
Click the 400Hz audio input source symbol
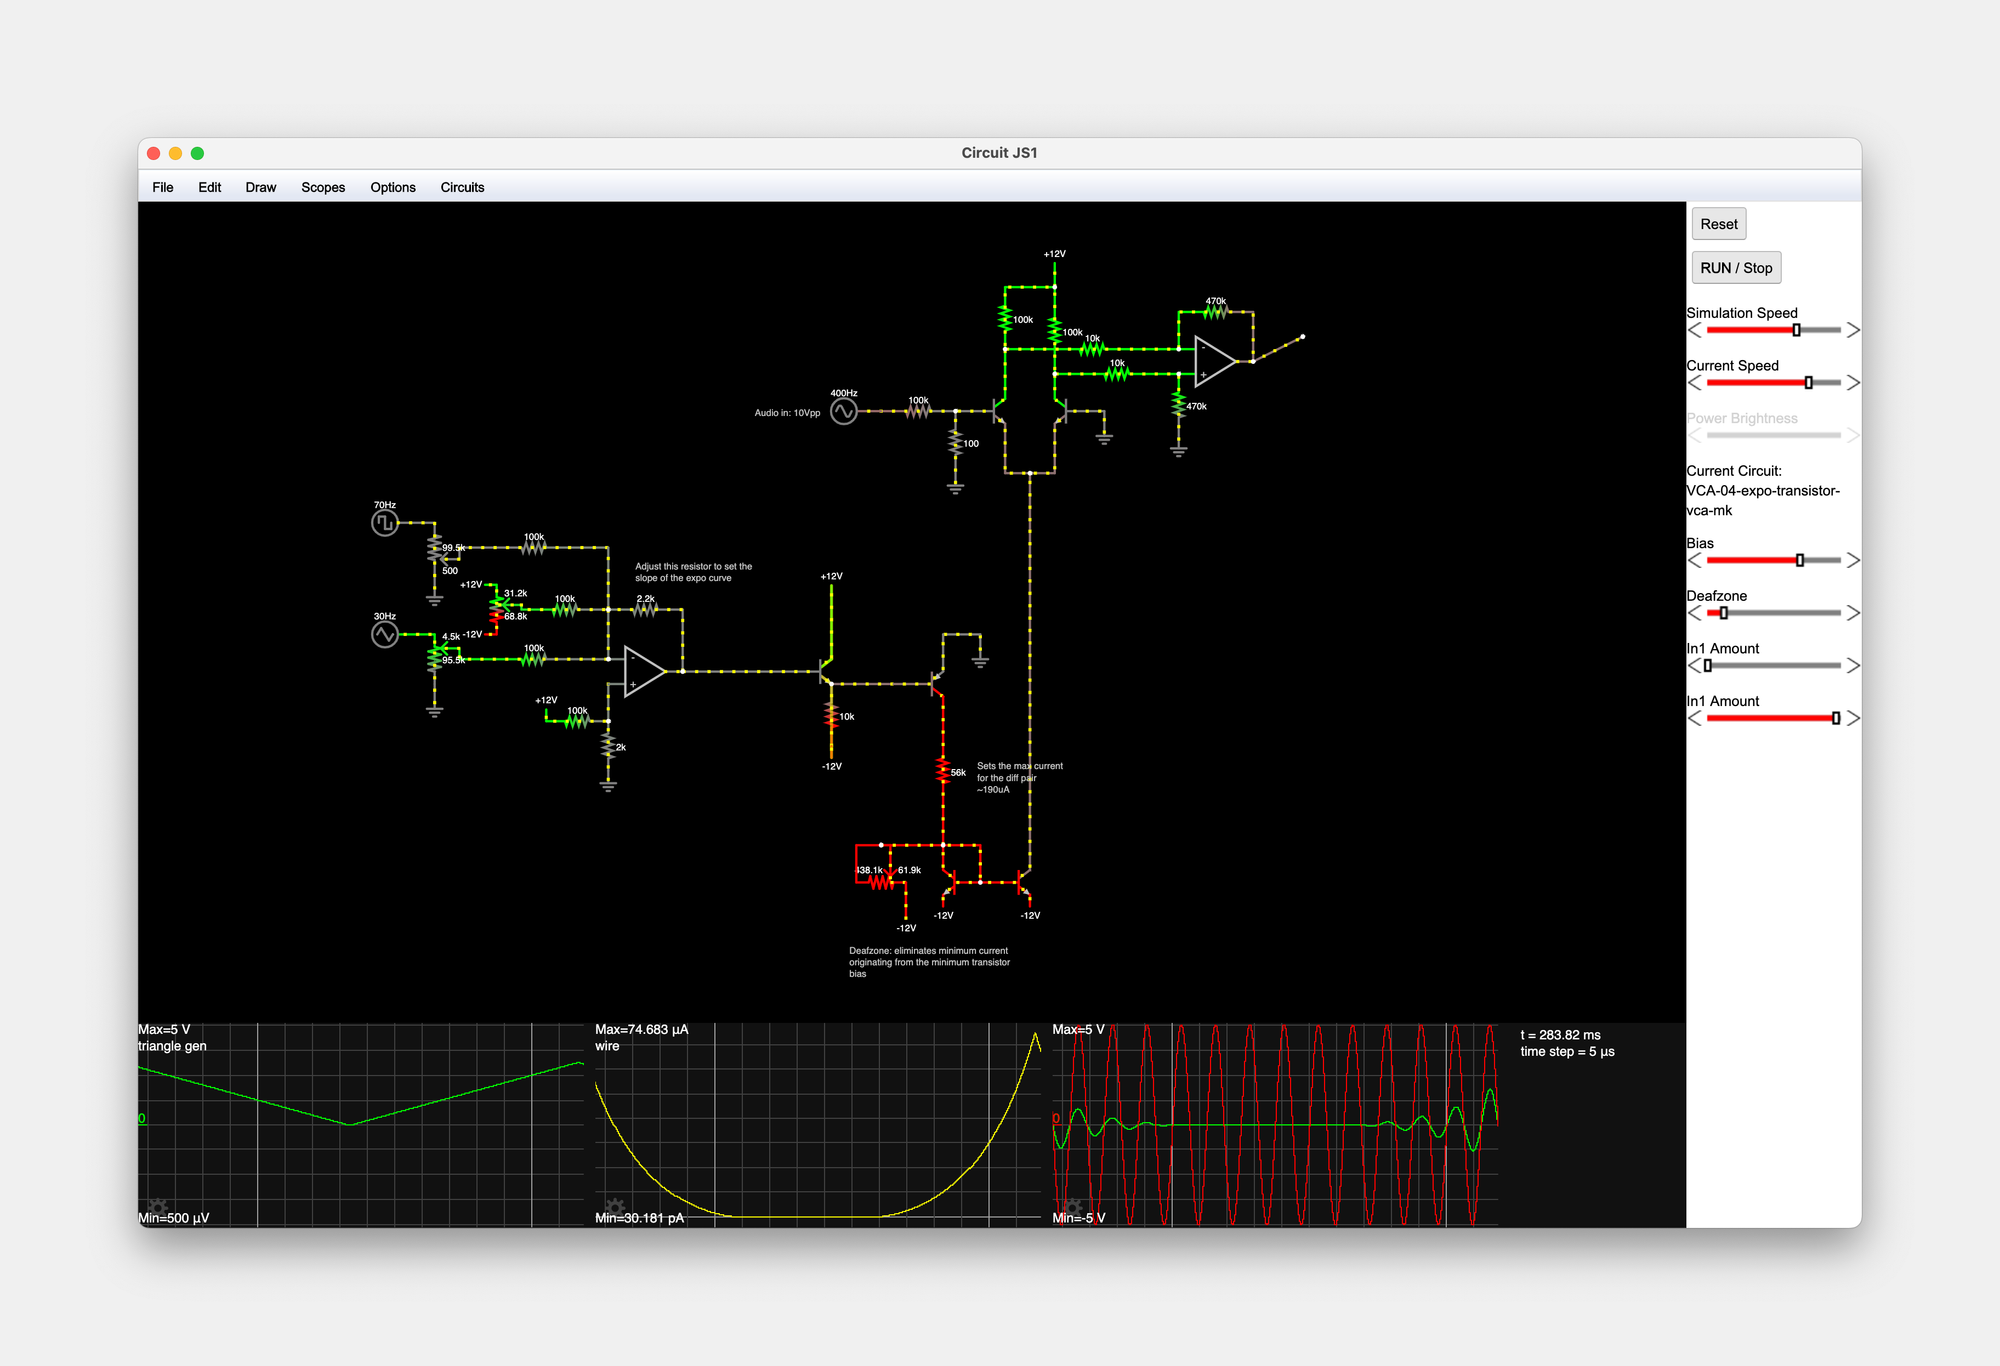point(844,411)
